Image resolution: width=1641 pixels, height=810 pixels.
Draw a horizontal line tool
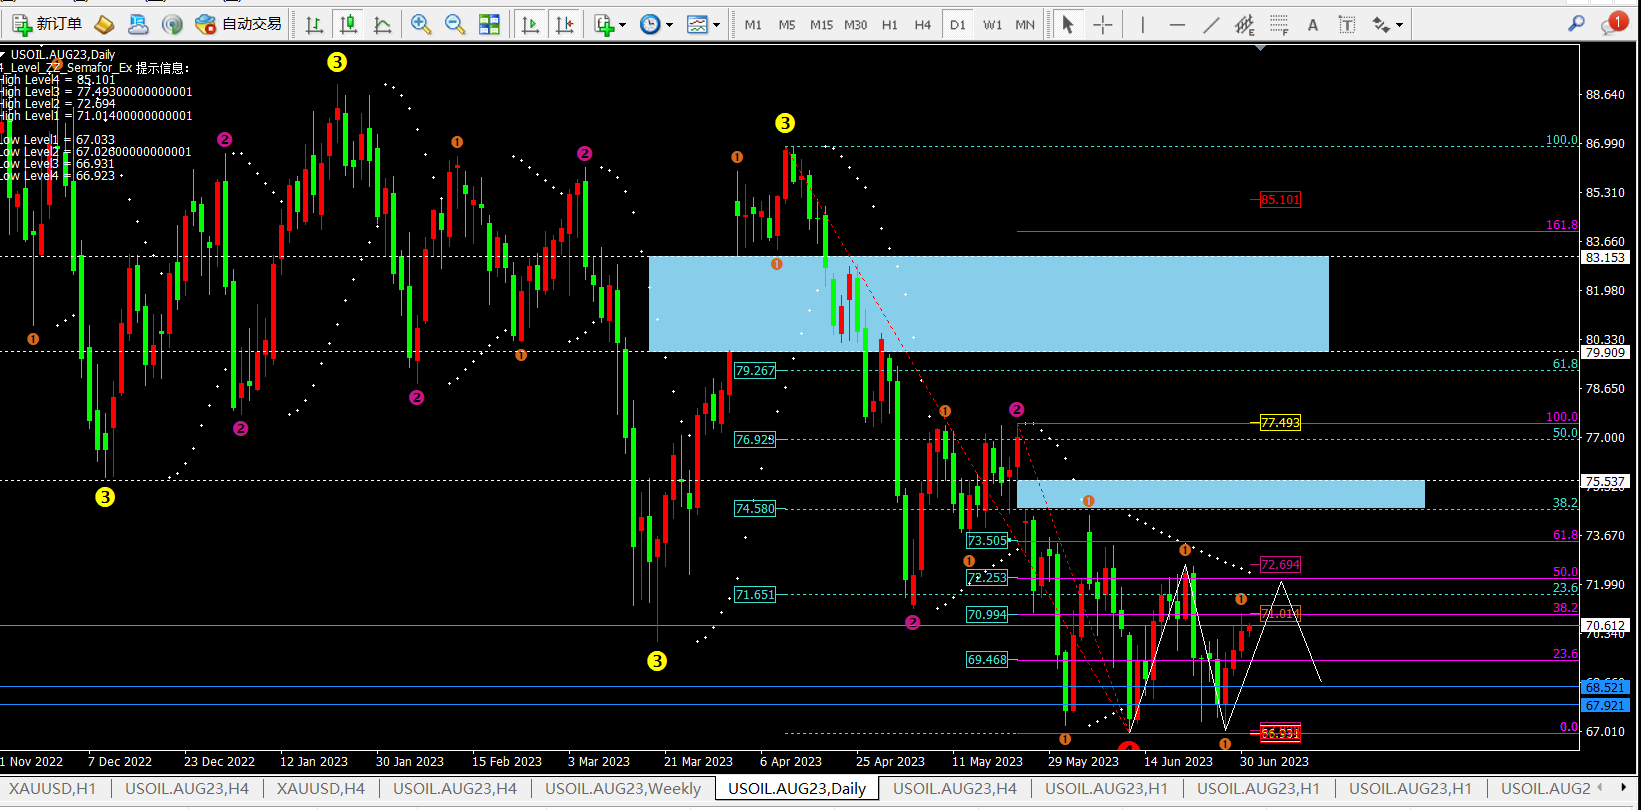(1177, 24)
